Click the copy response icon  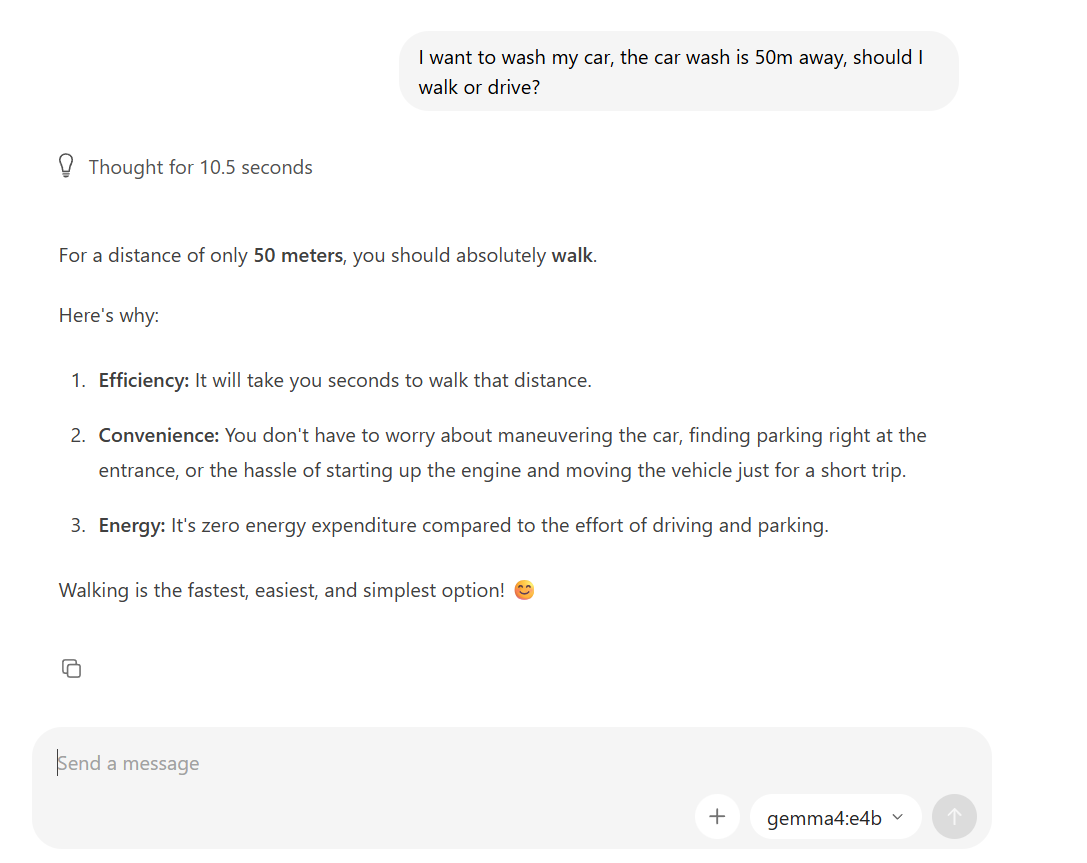[71, 668]
